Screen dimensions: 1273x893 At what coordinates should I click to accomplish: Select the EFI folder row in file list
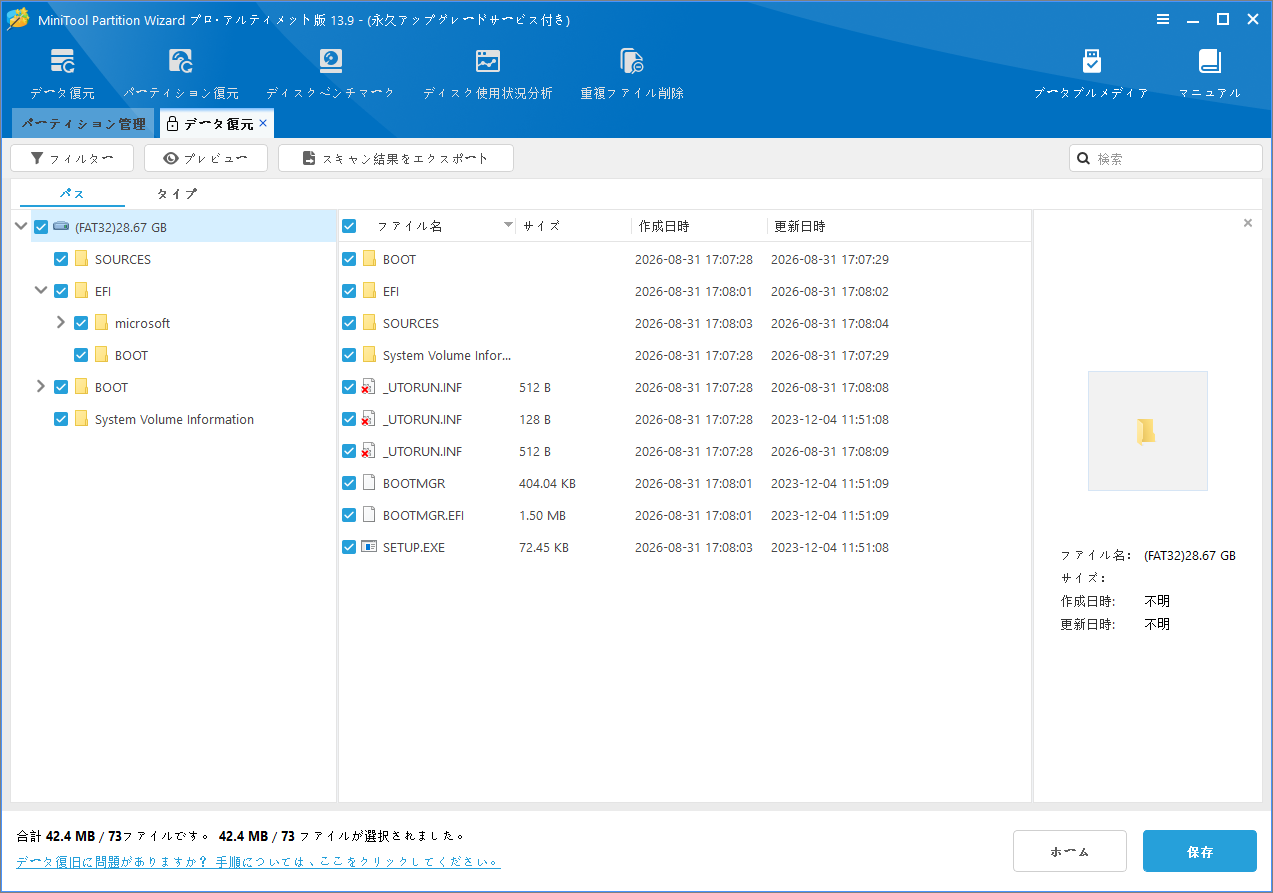pos(684,291)
